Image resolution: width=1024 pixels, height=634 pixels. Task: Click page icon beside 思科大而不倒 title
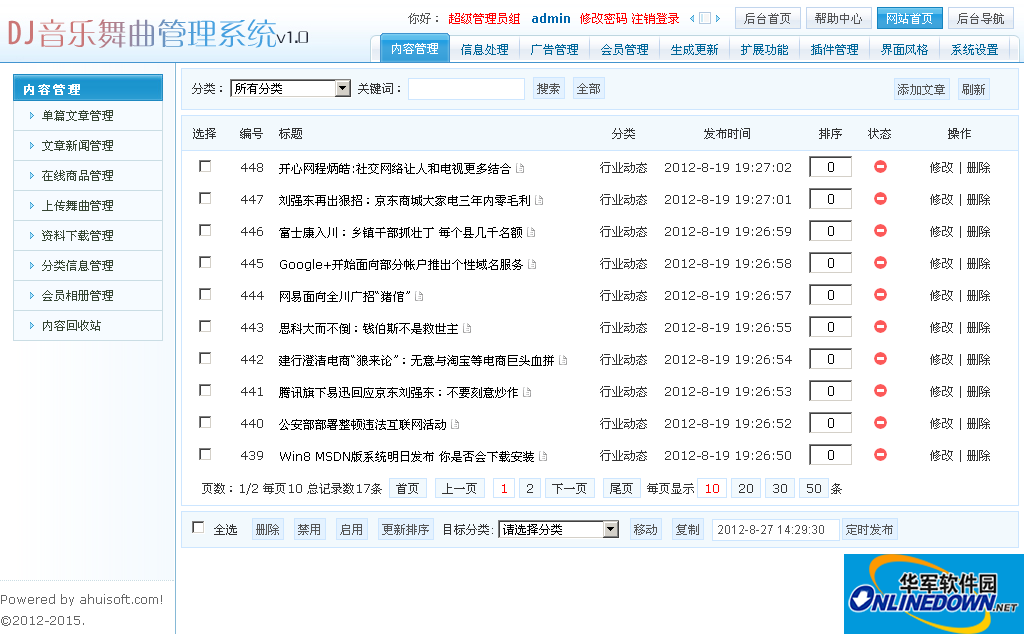[x=467, y=328]
